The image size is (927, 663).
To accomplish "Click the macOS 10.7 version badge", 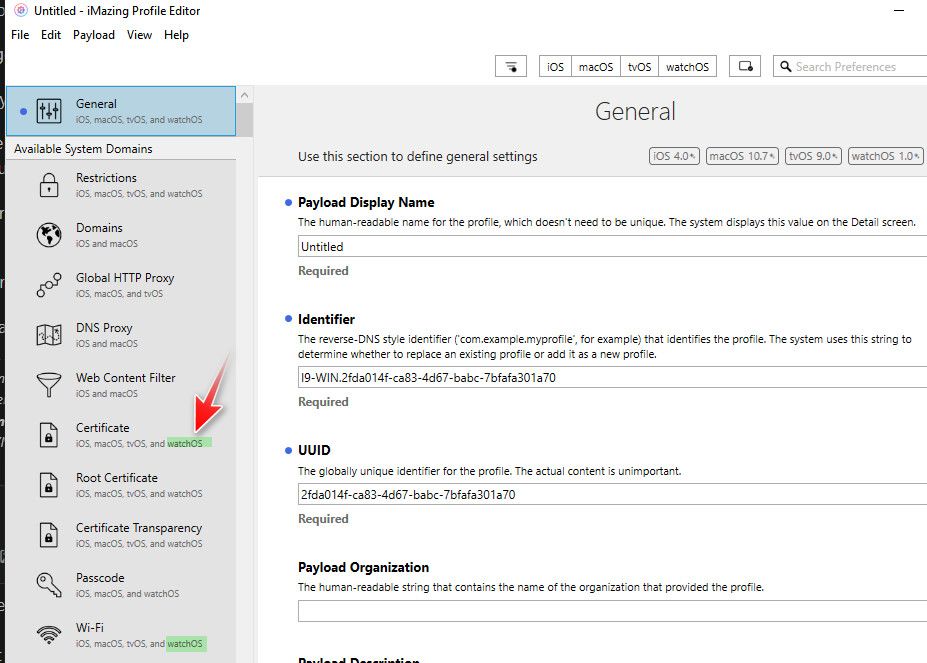I will point(742,156).
